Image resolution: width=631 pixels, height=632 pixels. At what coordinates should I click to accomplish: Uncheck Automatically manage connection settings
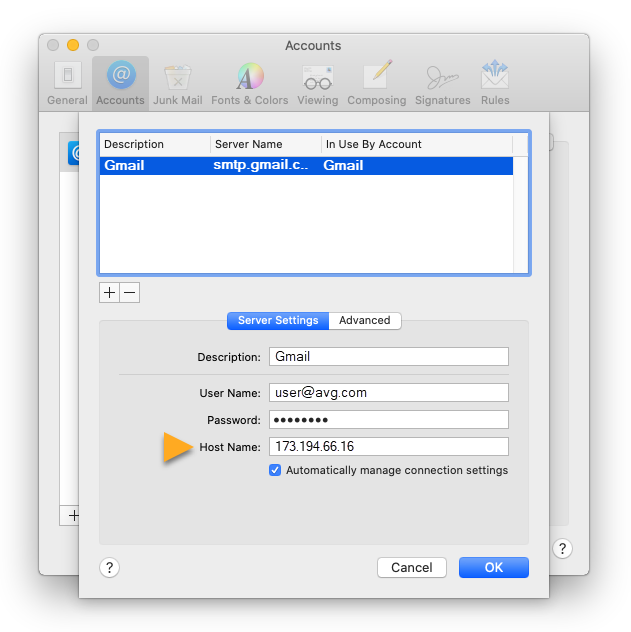[275, 470]
